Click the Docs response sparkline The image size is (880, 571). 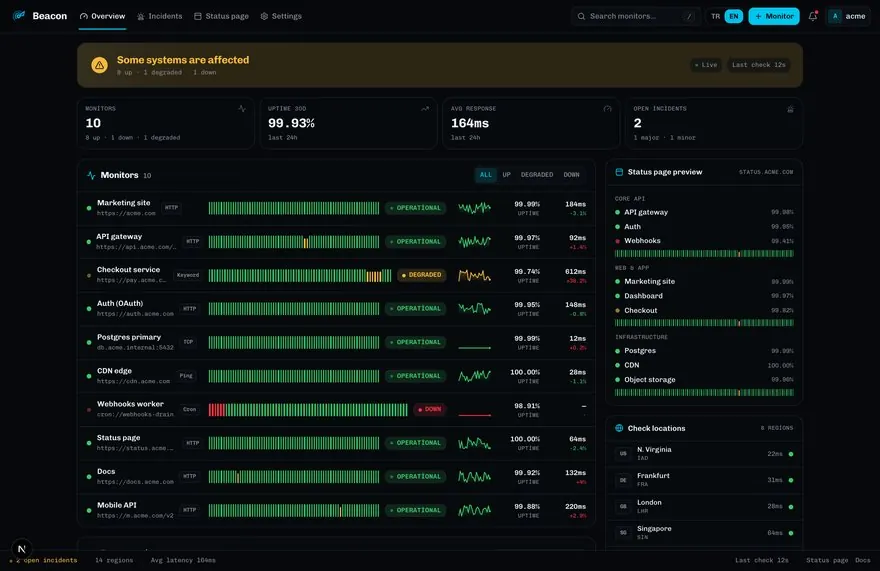click(x=474, y=477)
